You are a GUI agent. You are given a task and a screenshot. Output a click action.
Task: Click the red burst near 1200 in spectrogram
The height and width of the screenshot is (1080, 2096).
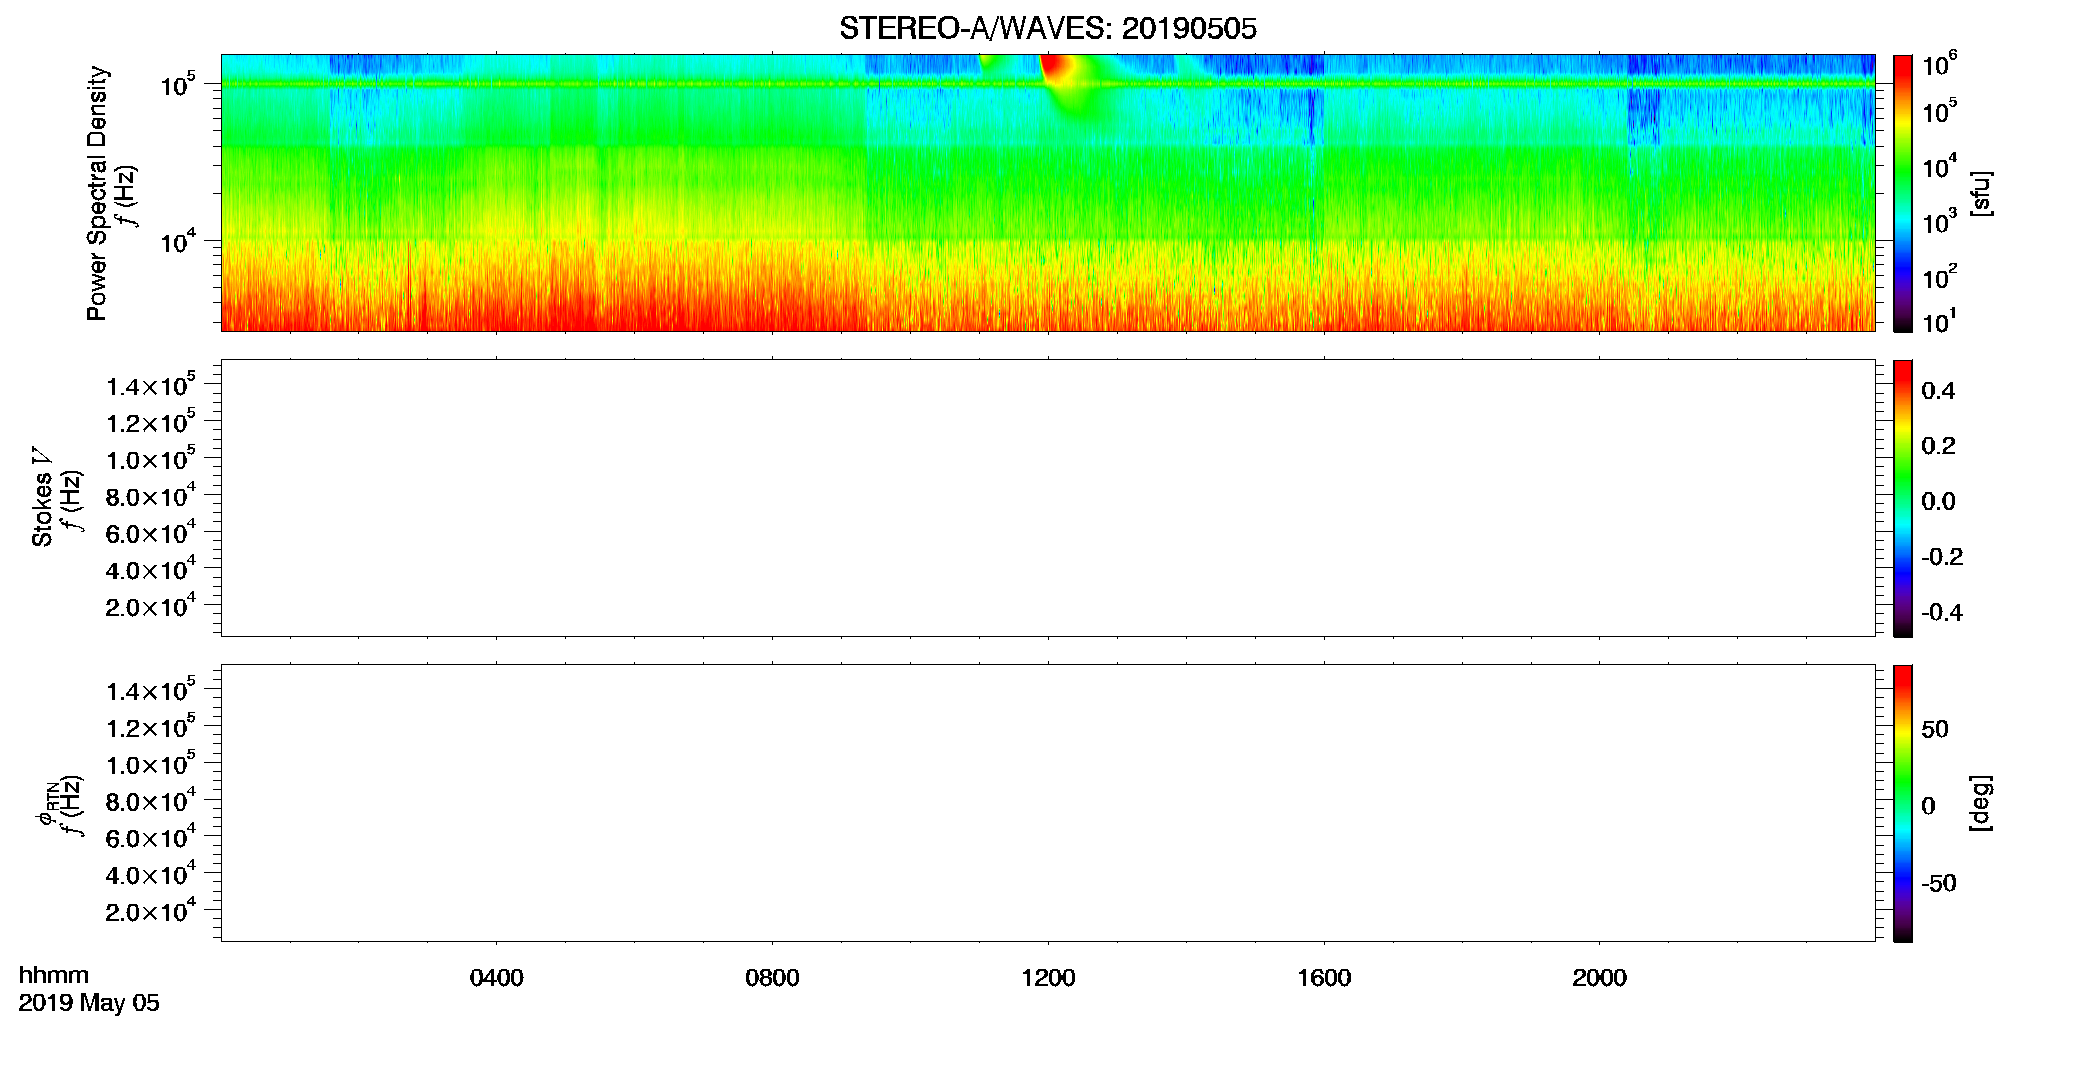[1057, 69]
